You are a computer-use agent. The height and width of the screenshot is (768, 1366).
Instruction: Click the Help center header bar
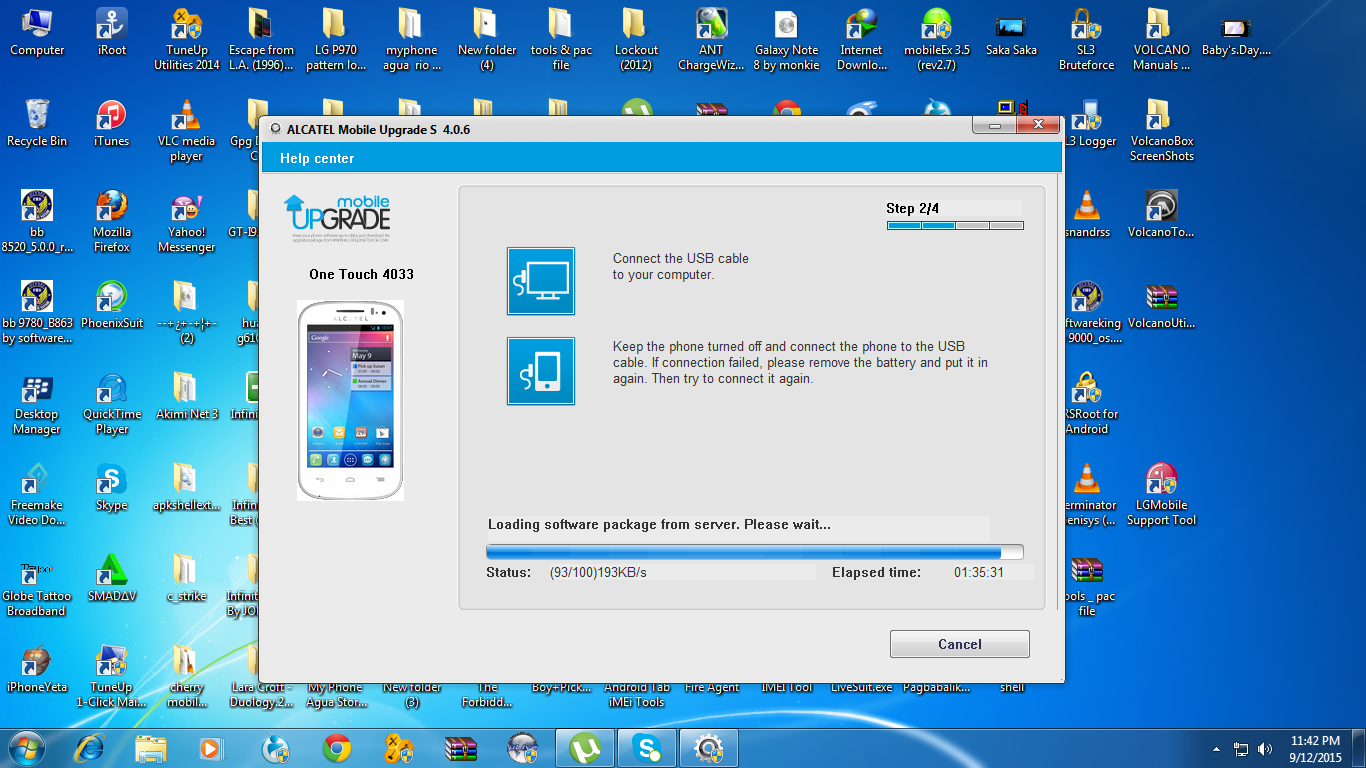point(660,158)
